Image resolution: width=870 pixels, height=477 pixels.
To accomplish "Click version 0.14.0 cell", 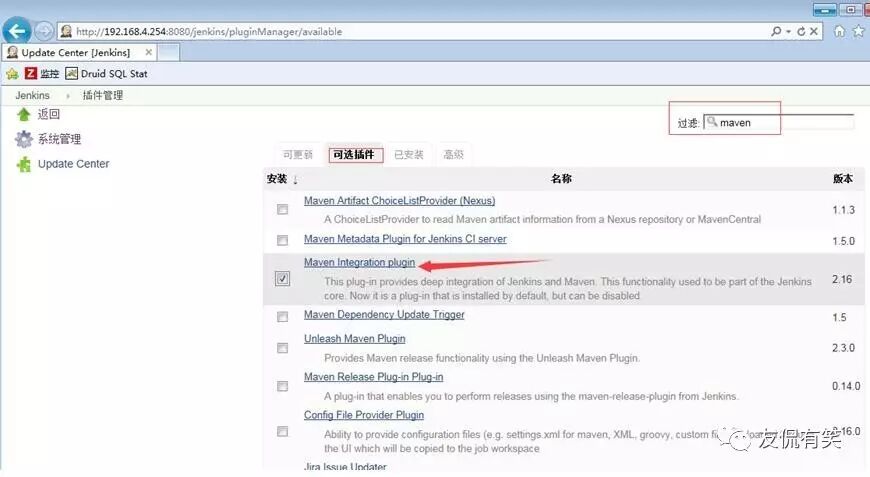I will click(x=846, y=386).
